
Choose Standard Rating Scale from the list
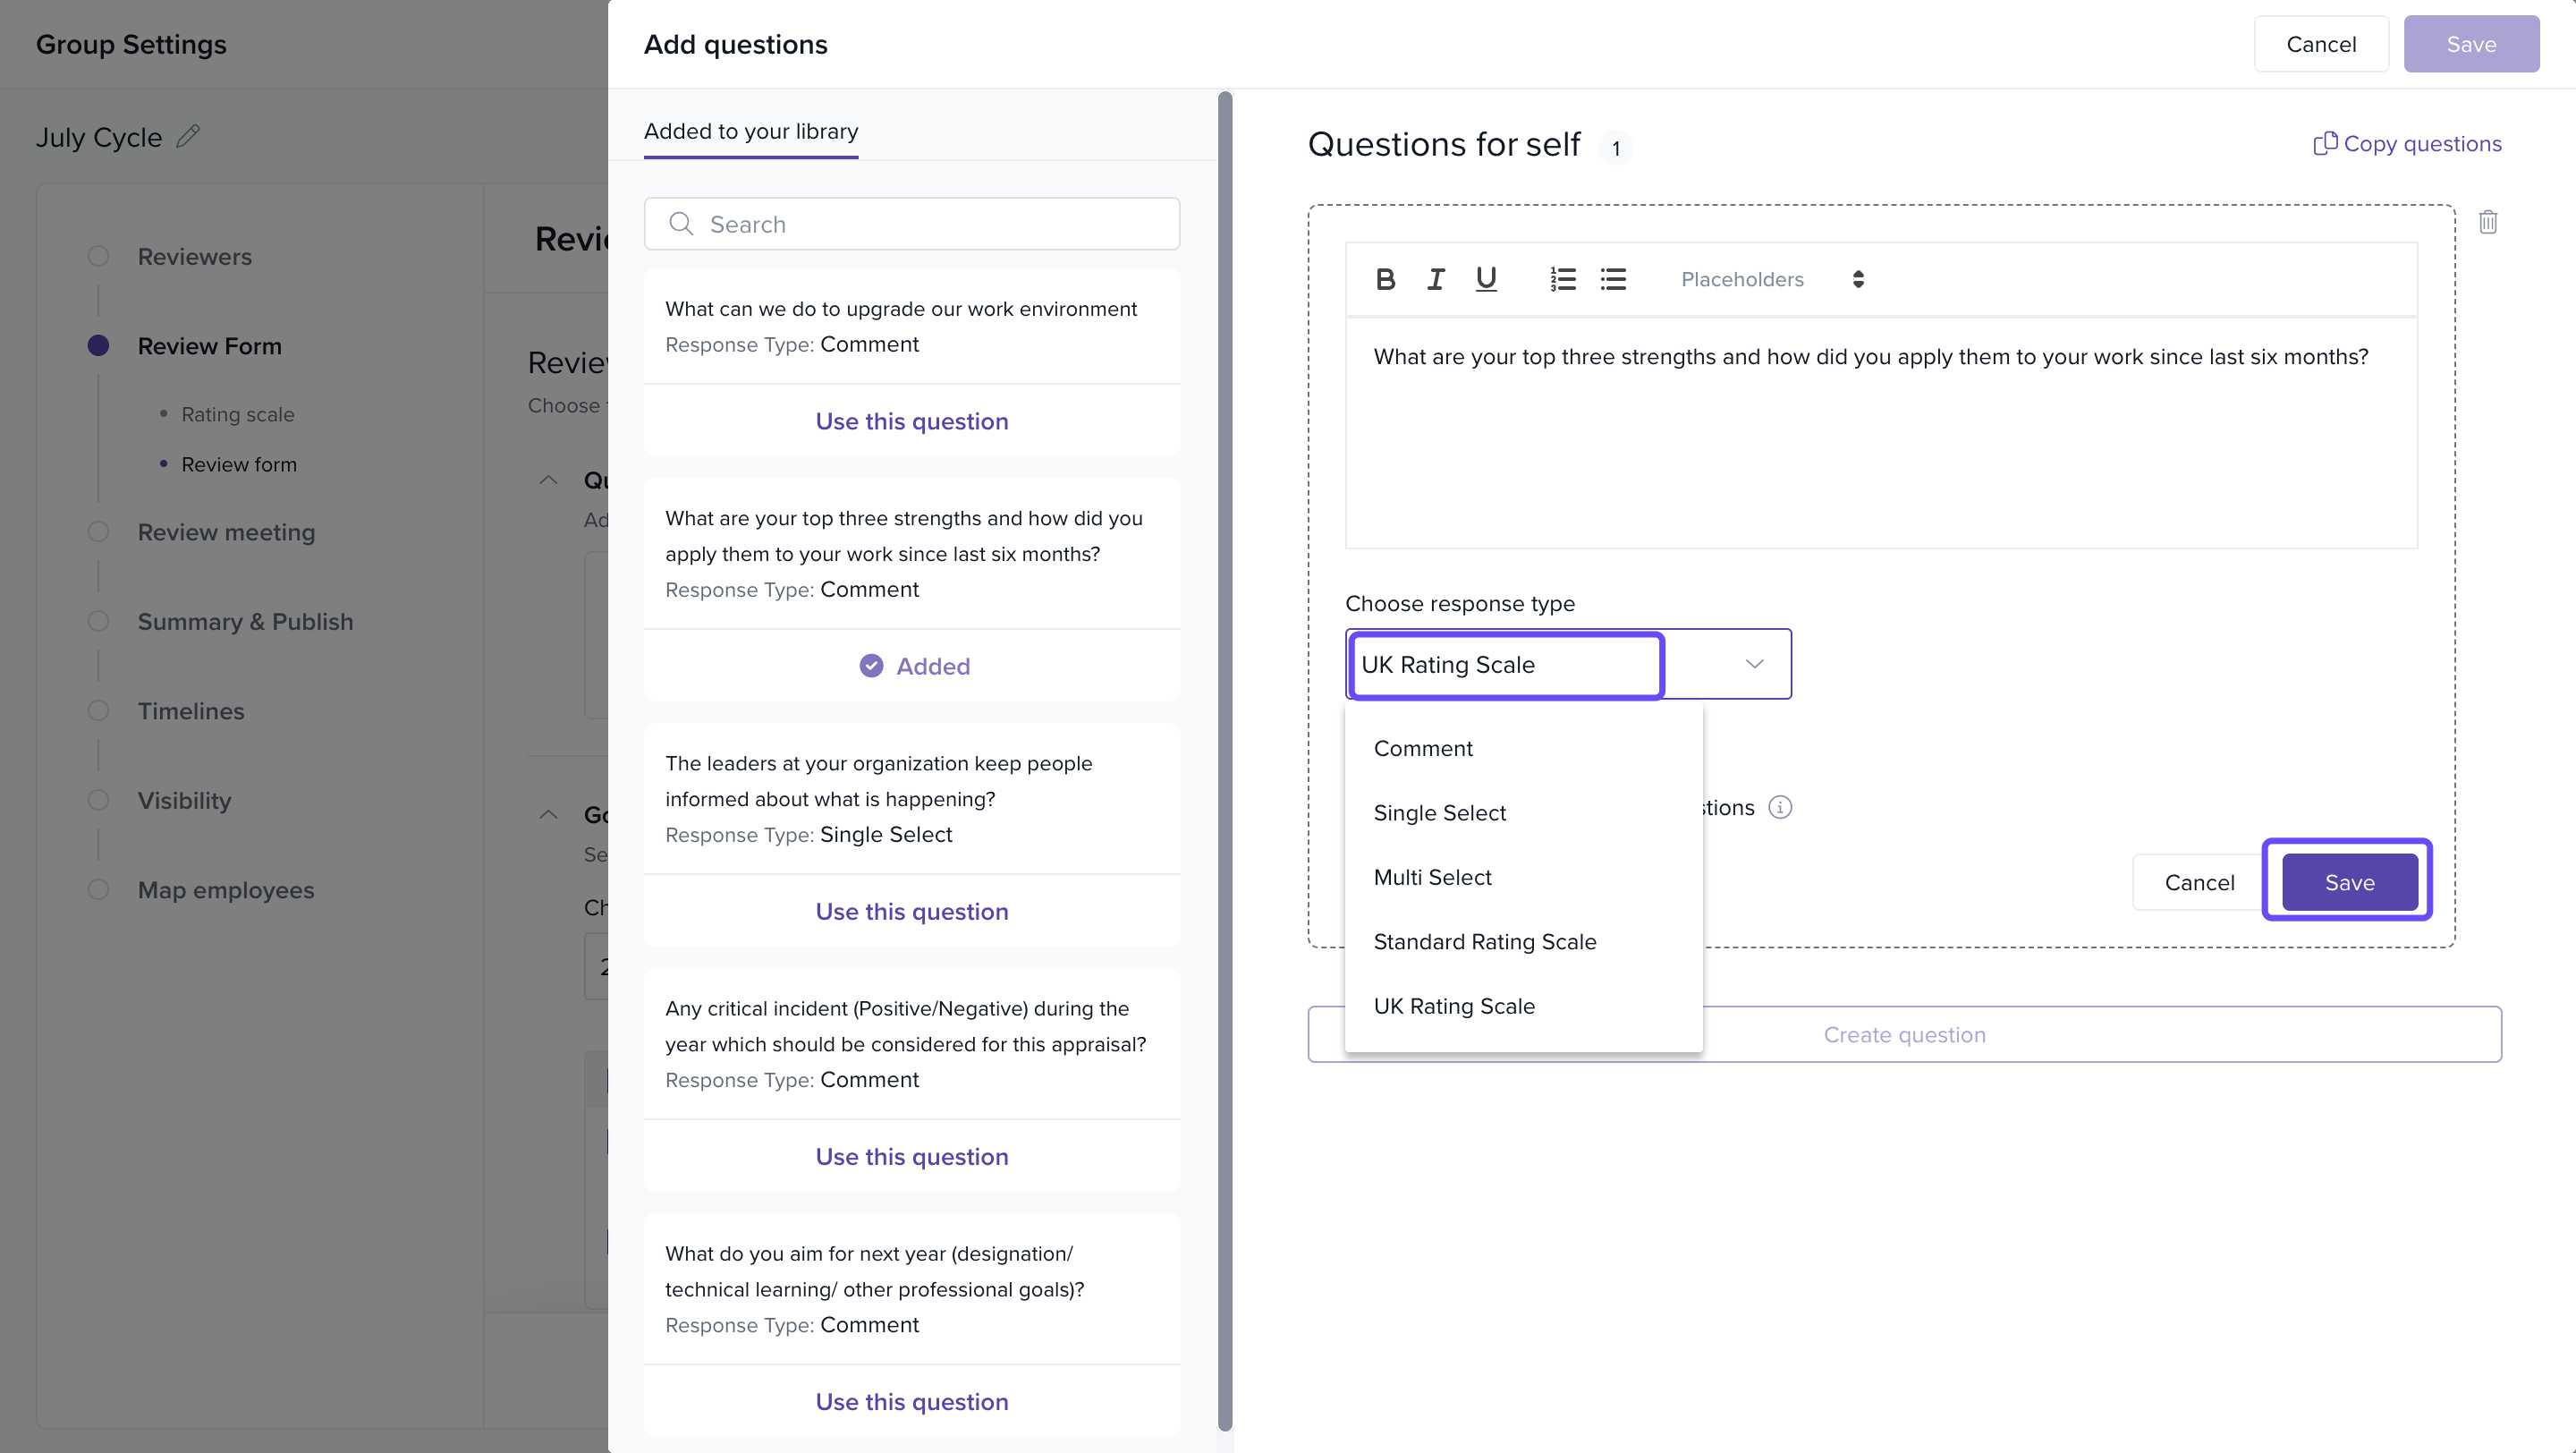1484,941
